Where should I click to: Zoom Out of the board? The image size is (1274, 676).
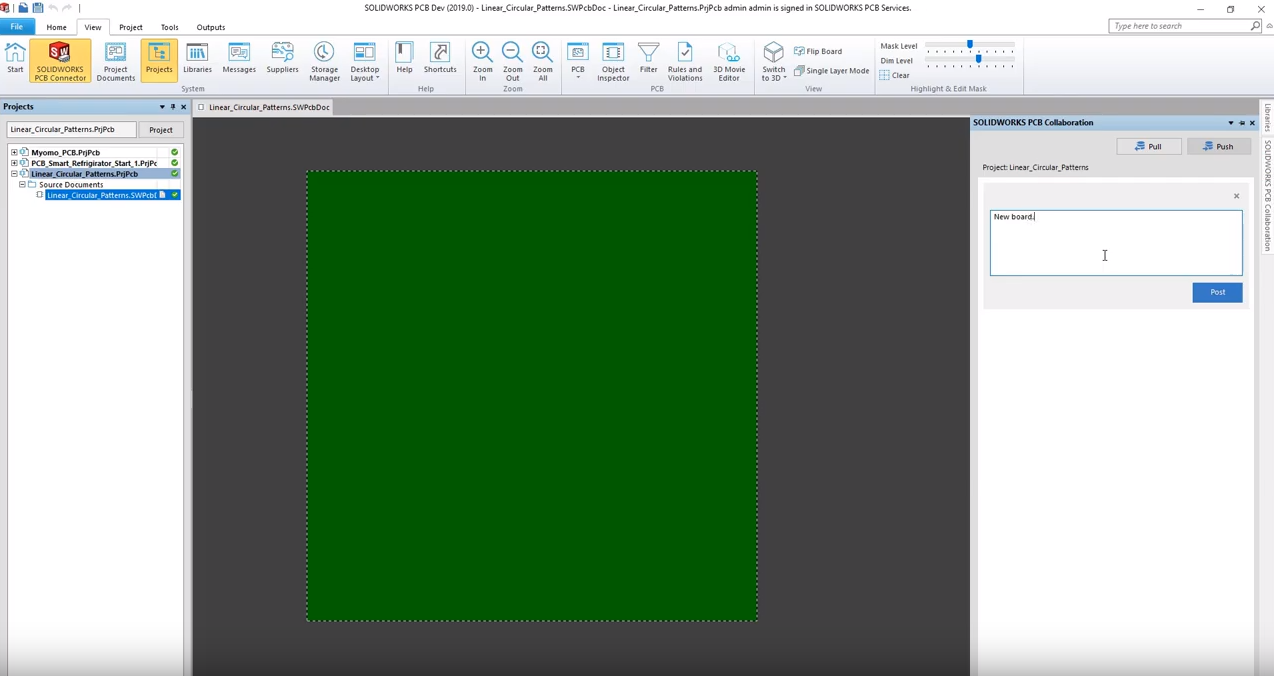pos(512,61)
